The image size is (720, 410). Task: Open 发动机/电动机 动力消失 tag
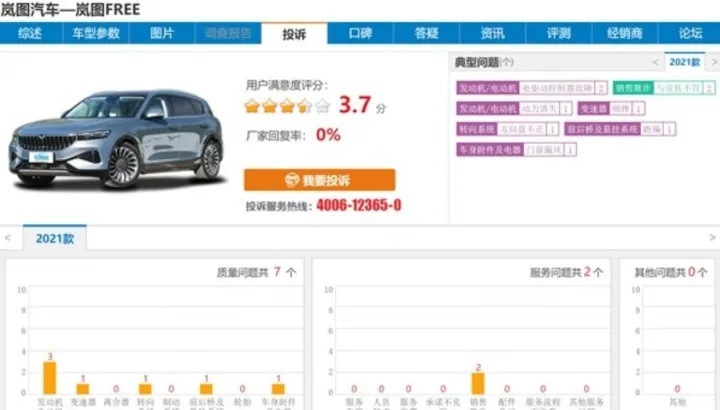tap(514, 108)
